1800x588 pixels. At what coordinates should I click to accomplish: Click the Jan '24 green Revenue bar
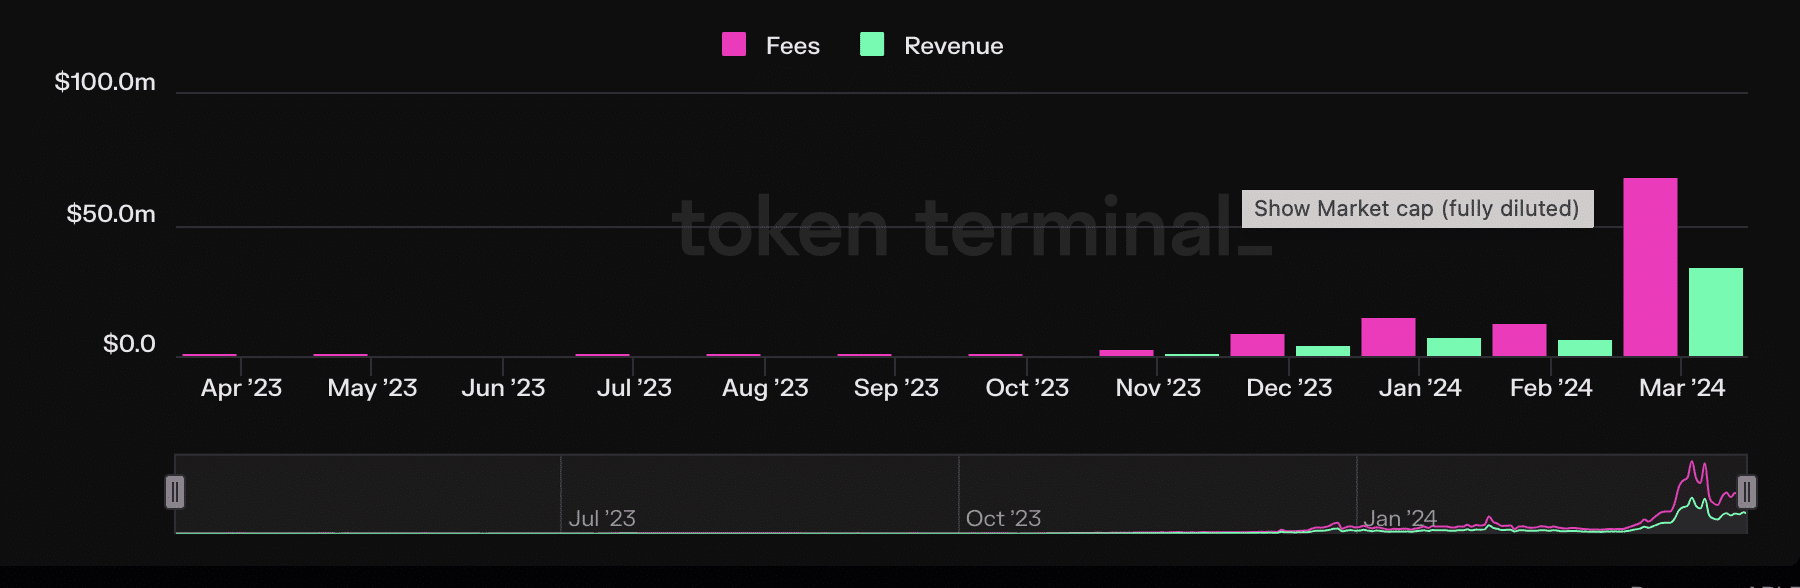(x=1453, y=347)
